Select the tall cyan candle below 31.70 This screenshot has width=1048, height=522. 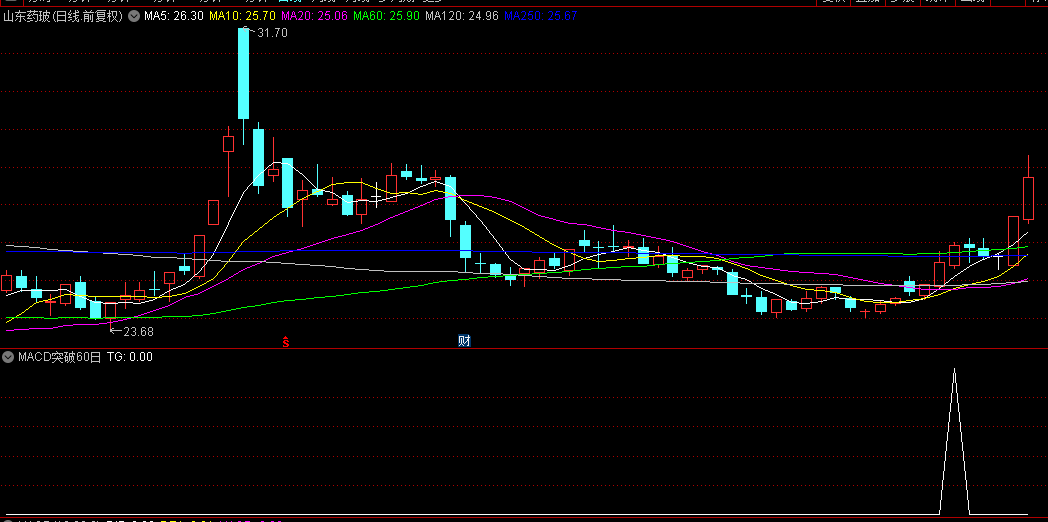(243, 74)
